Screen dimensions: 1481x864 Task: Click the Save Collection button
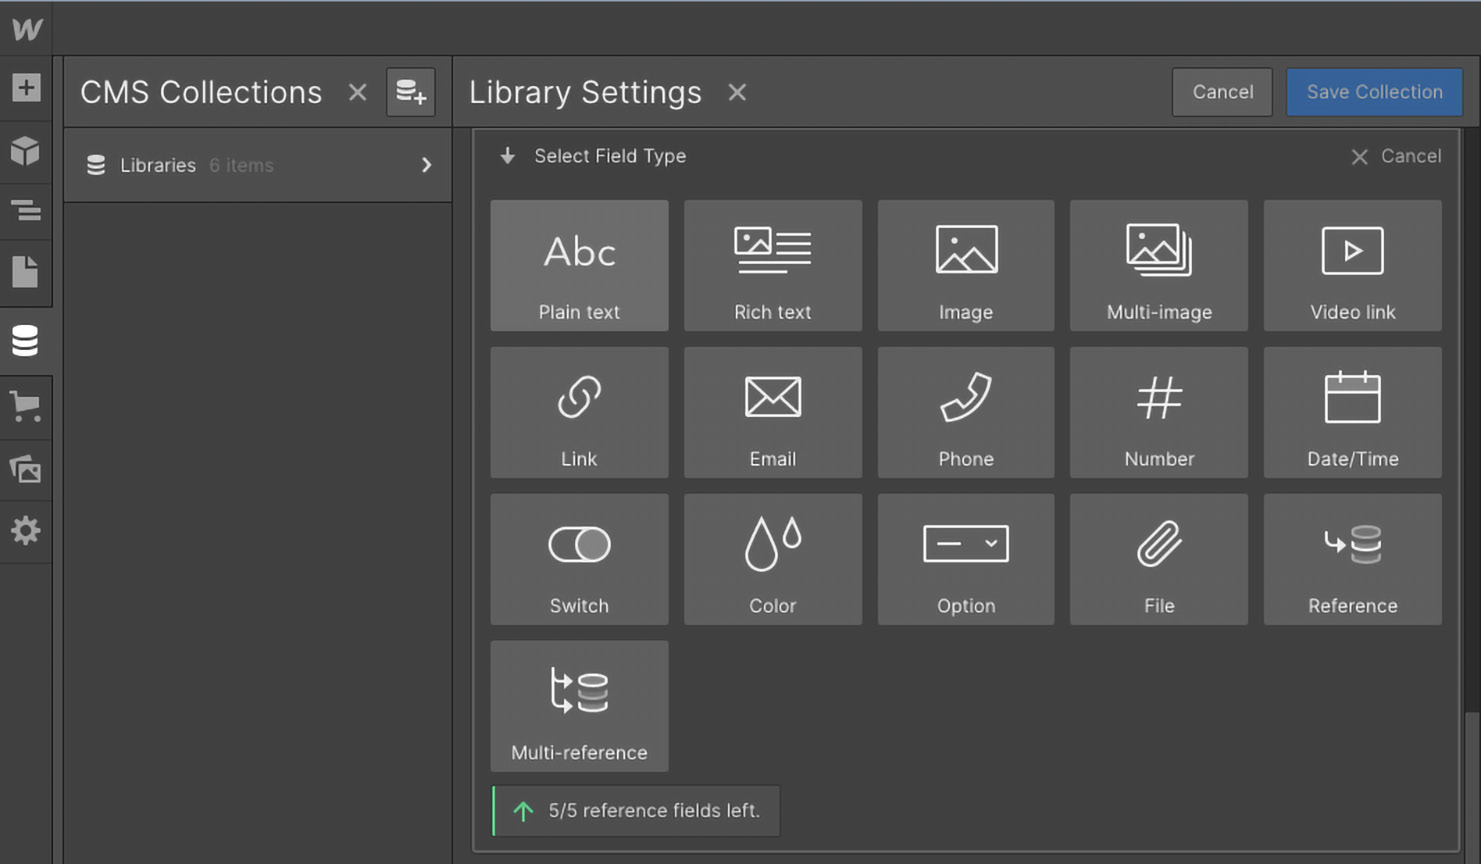tap(1373, 92)
